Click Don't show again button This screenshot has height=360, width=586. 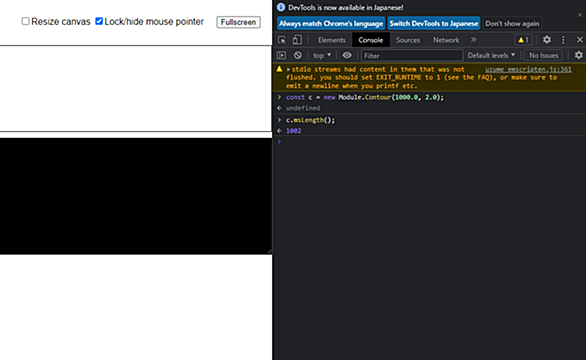coord(512,24)
